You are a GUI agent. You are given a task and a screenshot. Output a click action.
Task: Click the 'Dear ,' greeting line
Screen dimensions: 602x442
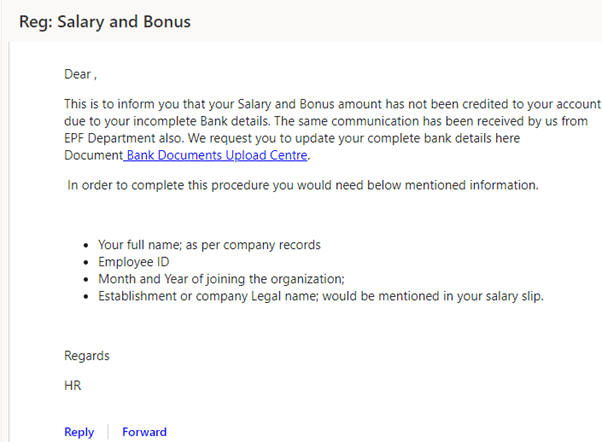tap(80, 74)
